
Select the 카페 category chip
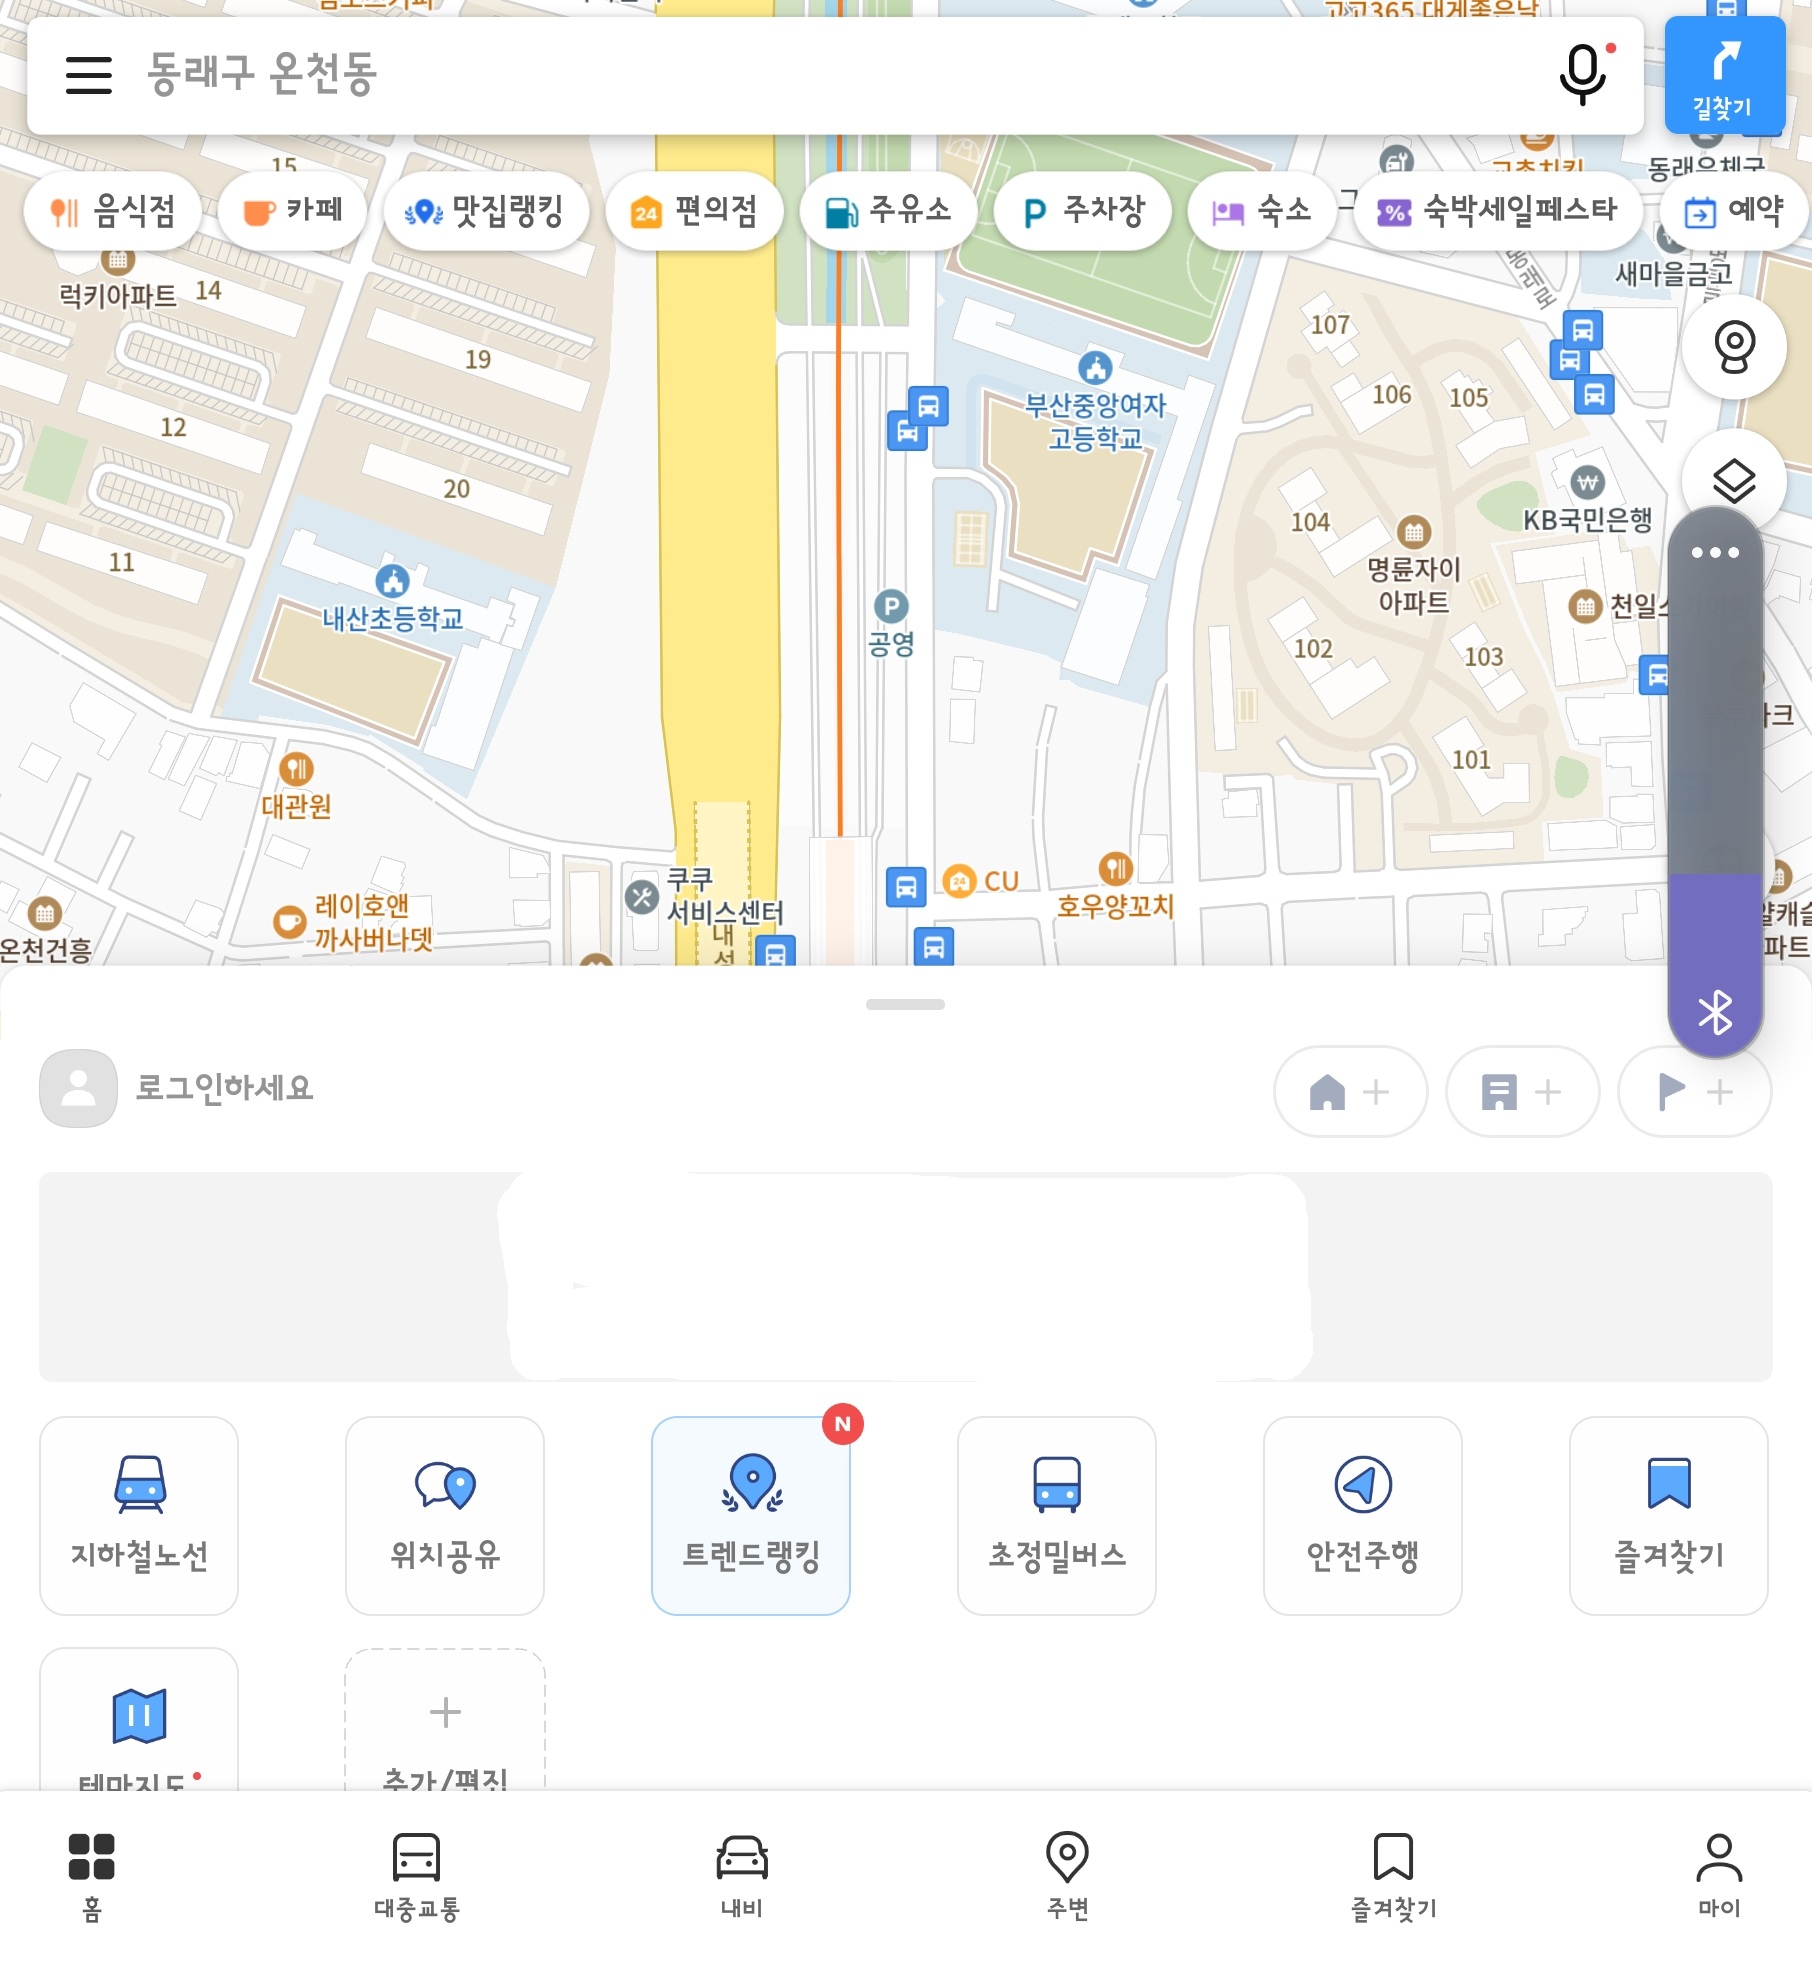(292, 211)
